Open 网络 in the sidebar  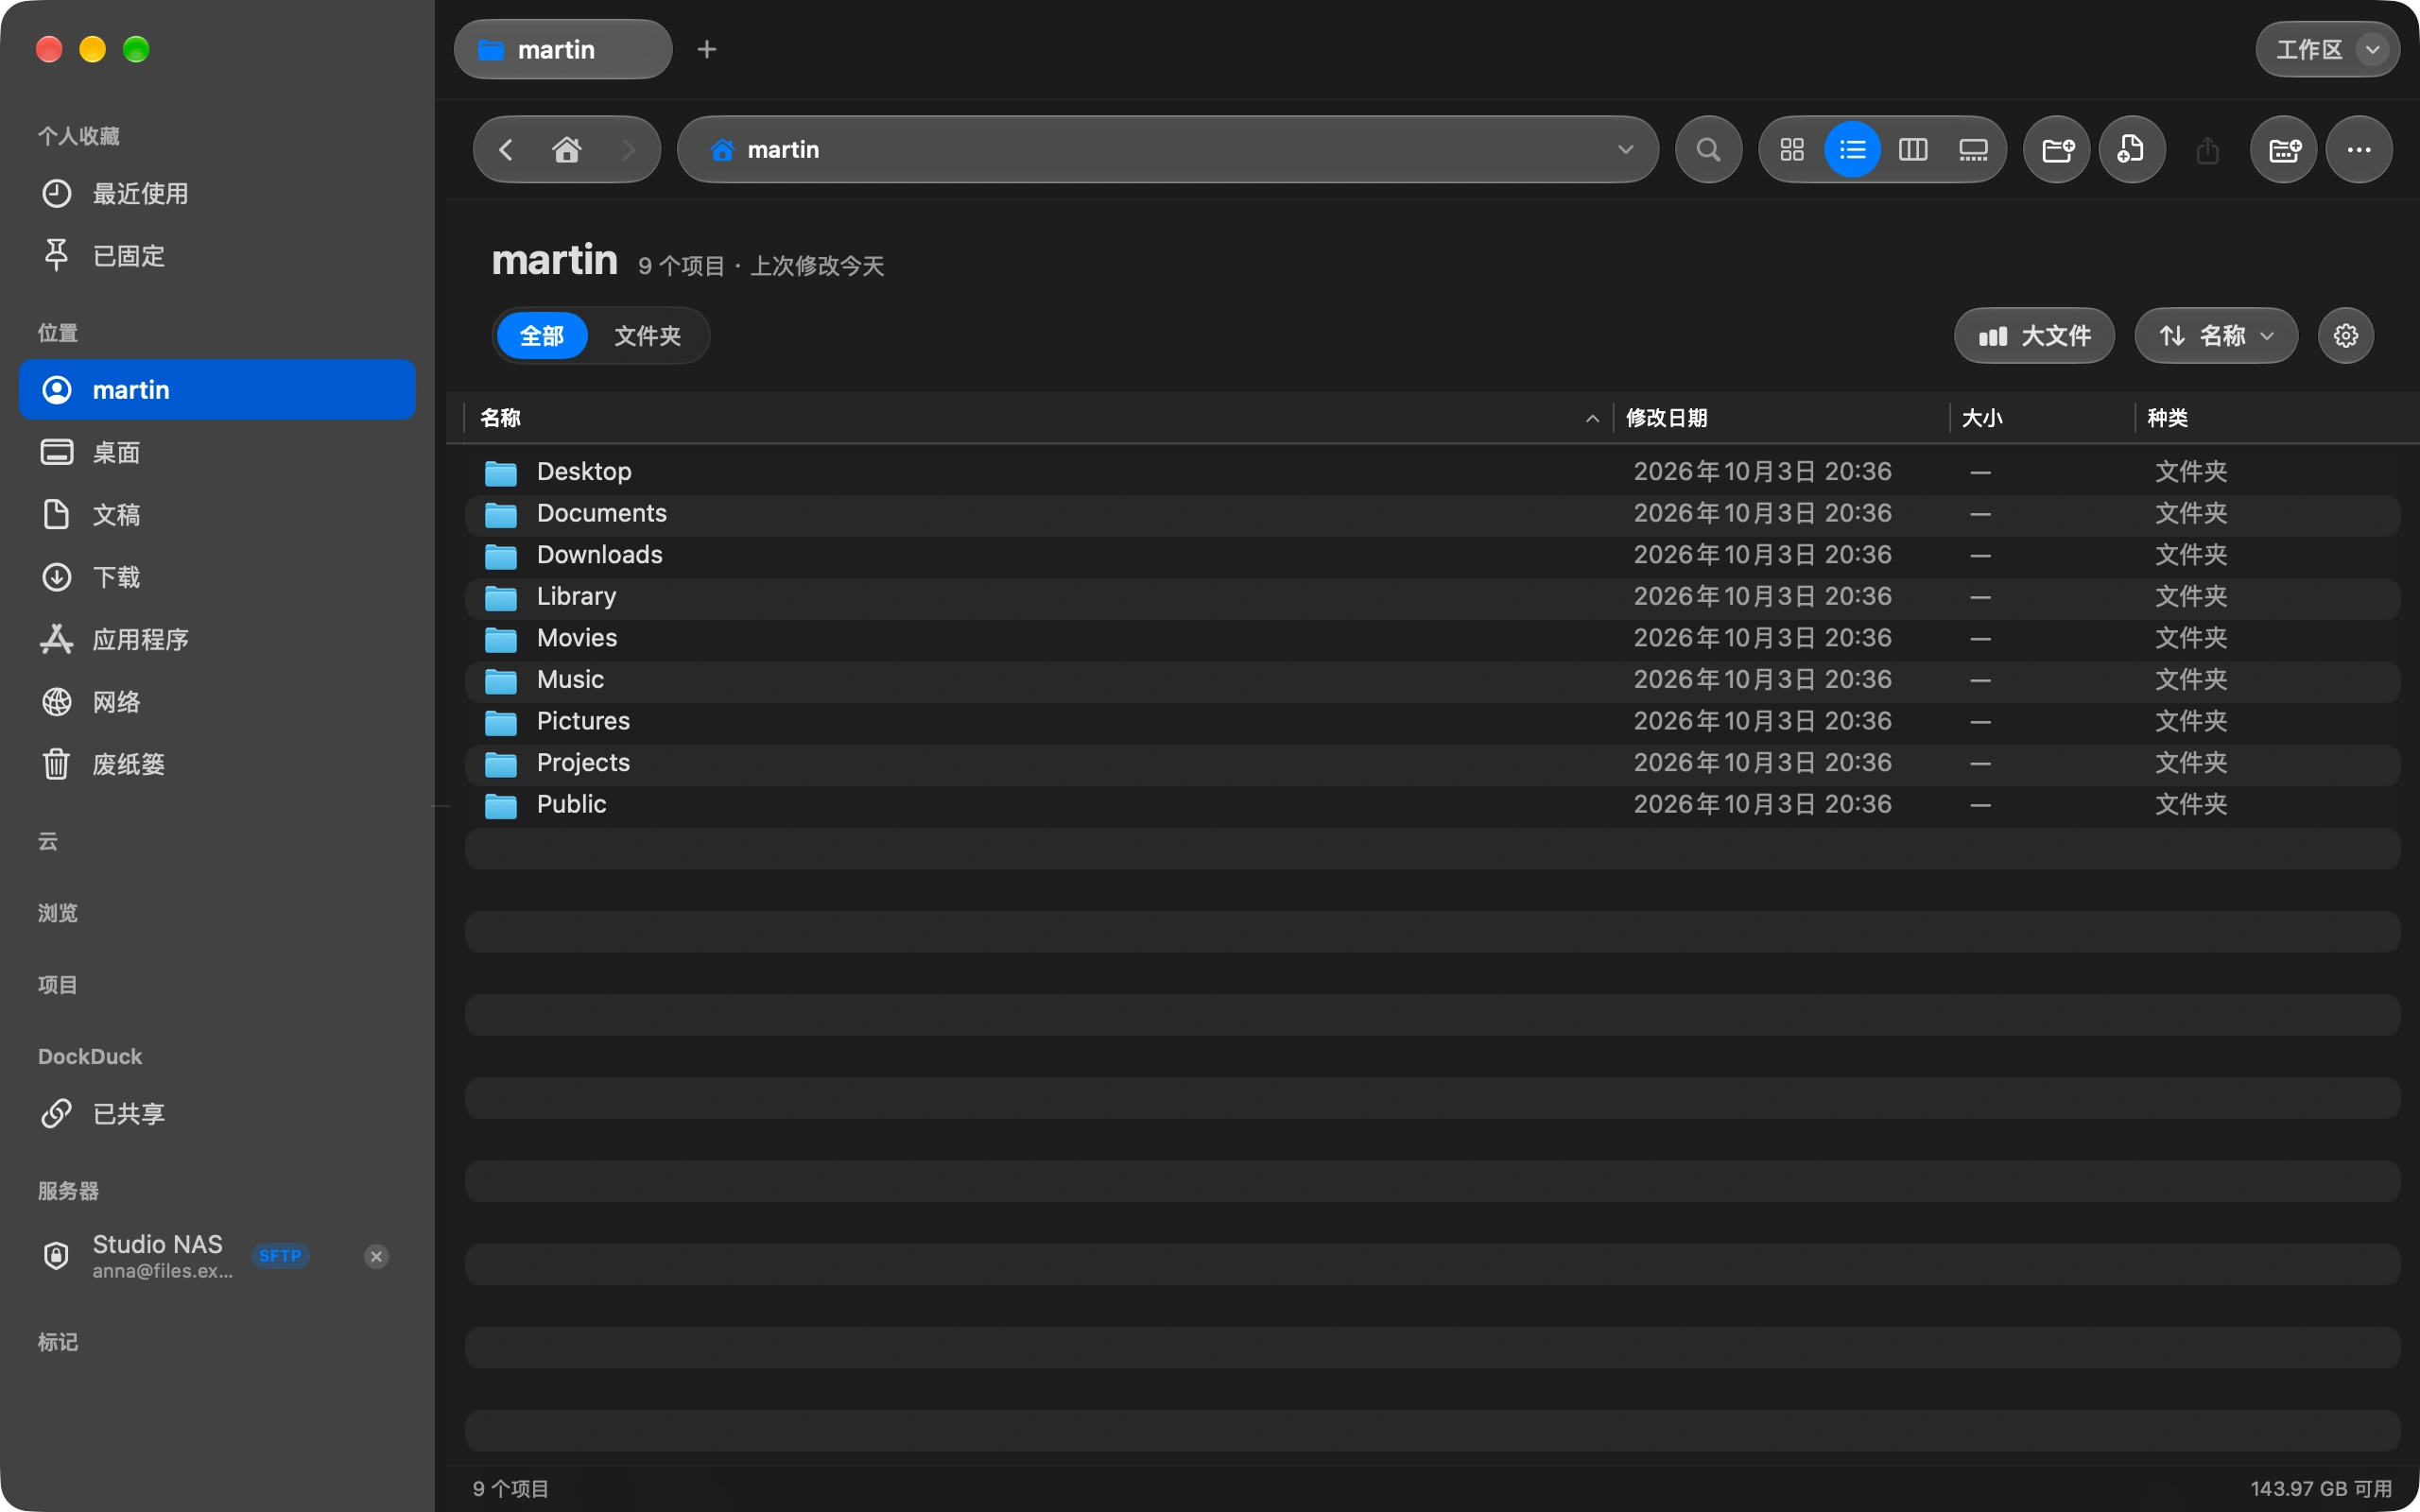[x=217, y=702]
